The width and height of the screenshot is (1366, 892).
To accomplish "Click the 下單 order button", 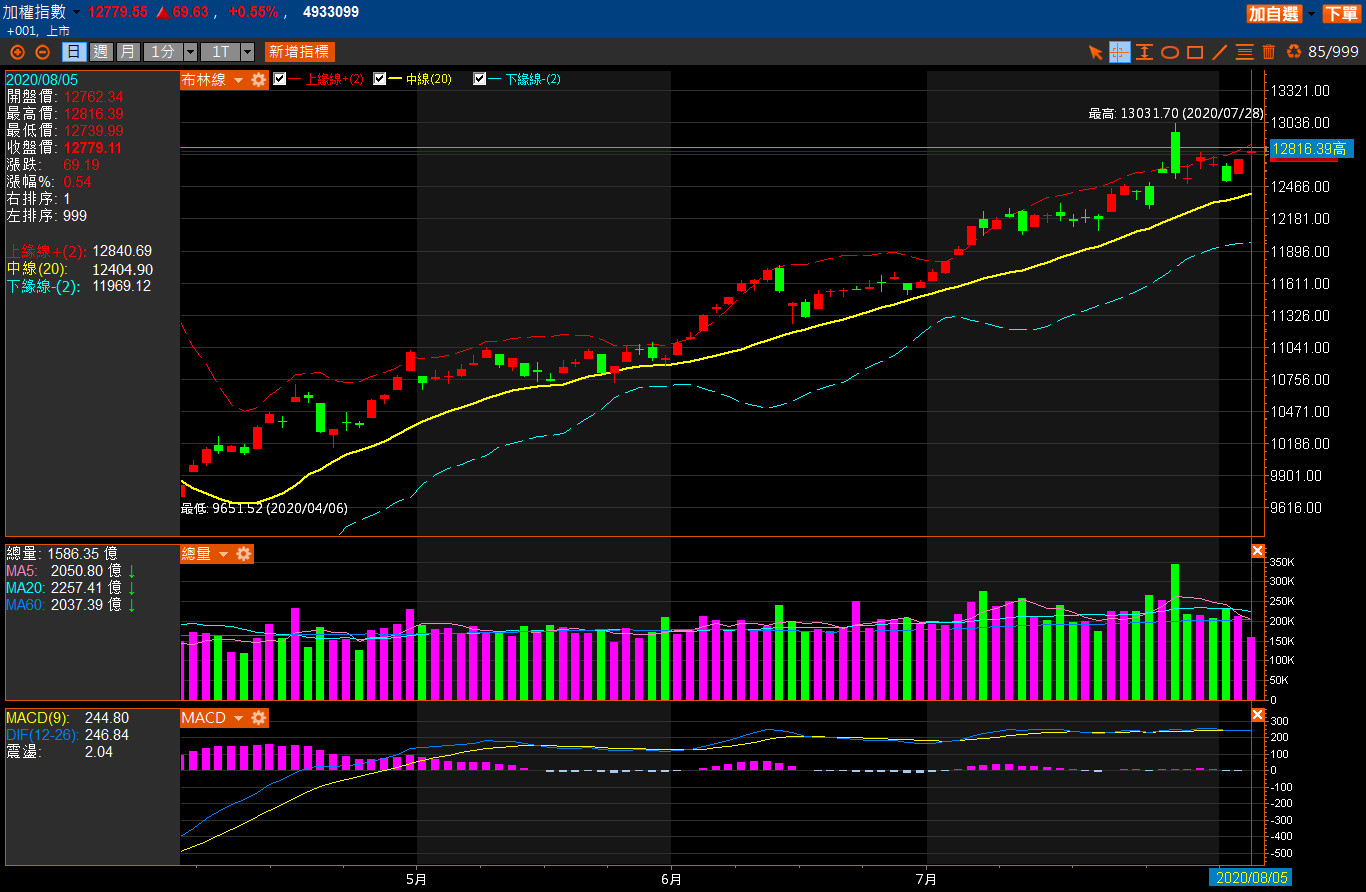I will pos(1341,13).
